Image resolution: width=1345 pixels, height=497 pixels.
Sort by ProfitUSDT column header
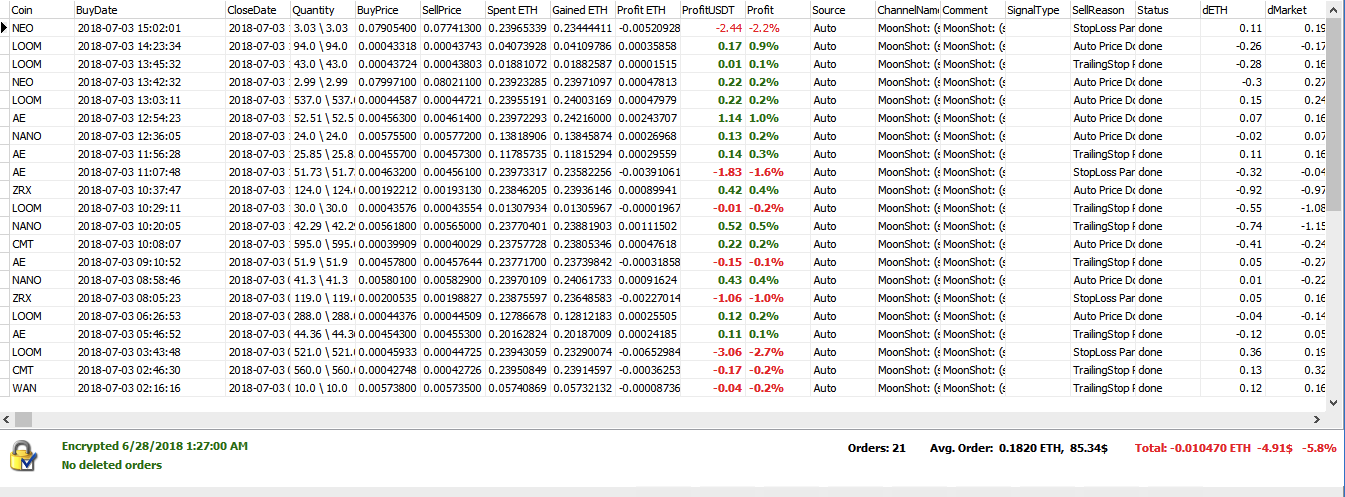[712, 9]
